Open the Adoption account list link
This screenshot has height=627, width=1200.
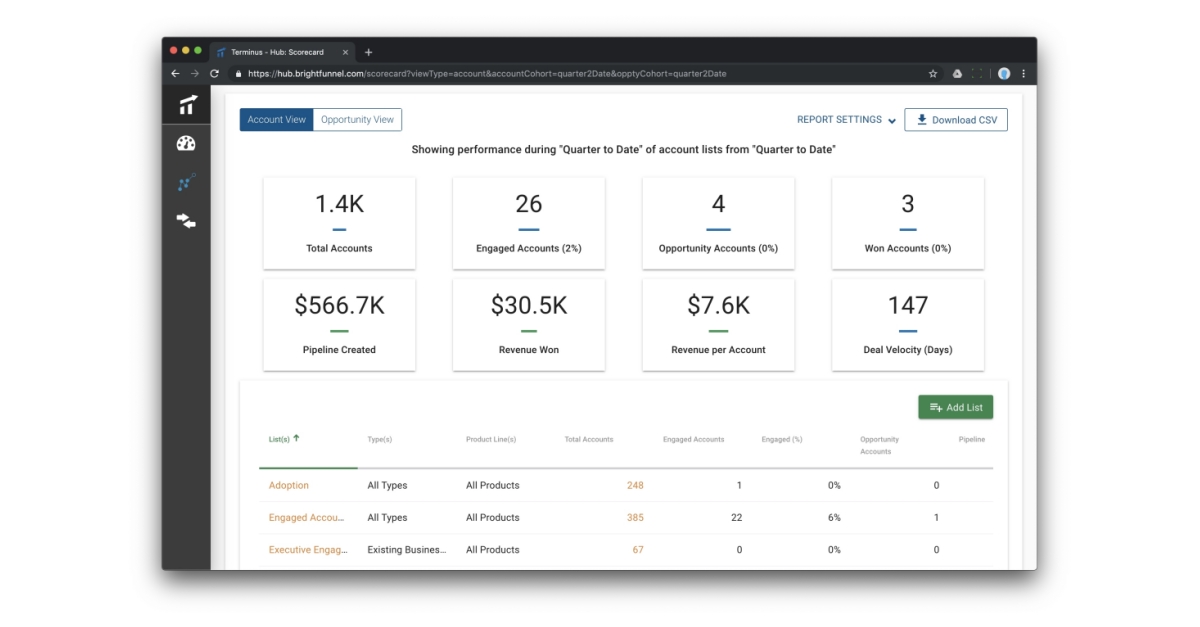(x=288, y=485)
